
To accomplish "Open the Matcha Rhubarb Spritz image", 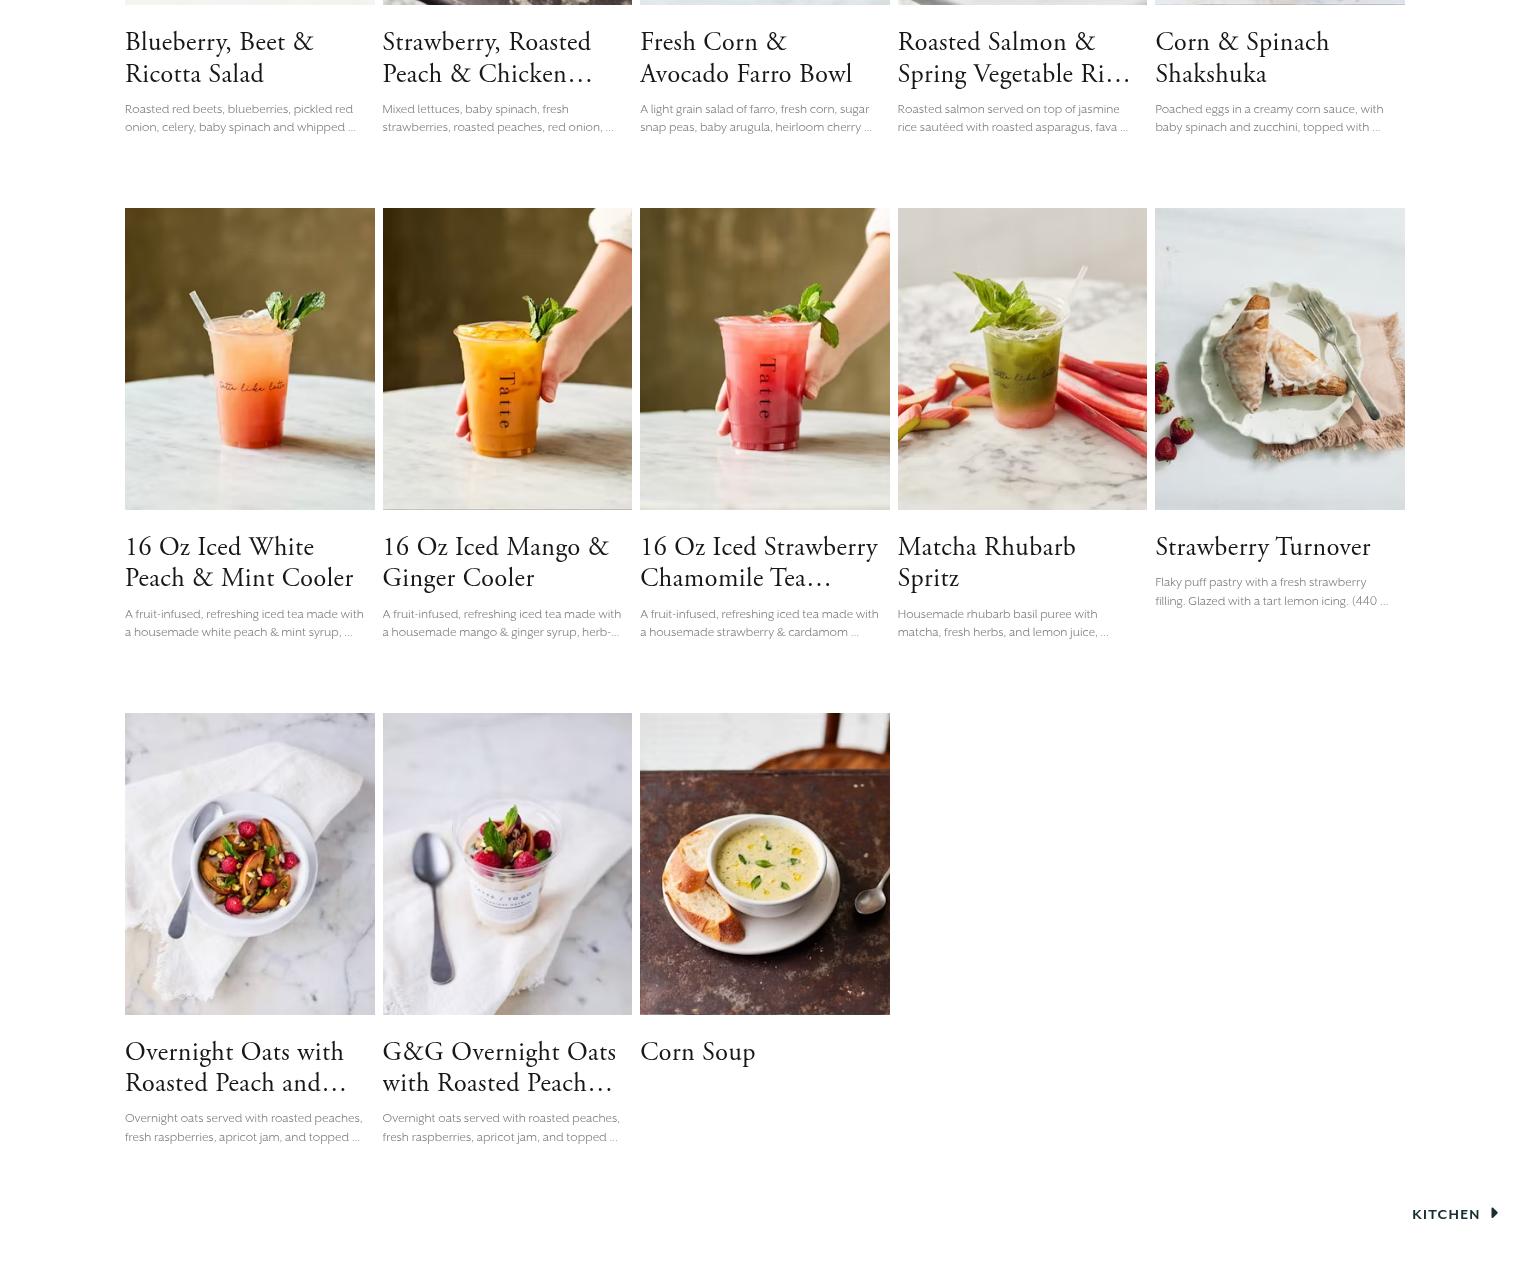I will pos(1022,359).
